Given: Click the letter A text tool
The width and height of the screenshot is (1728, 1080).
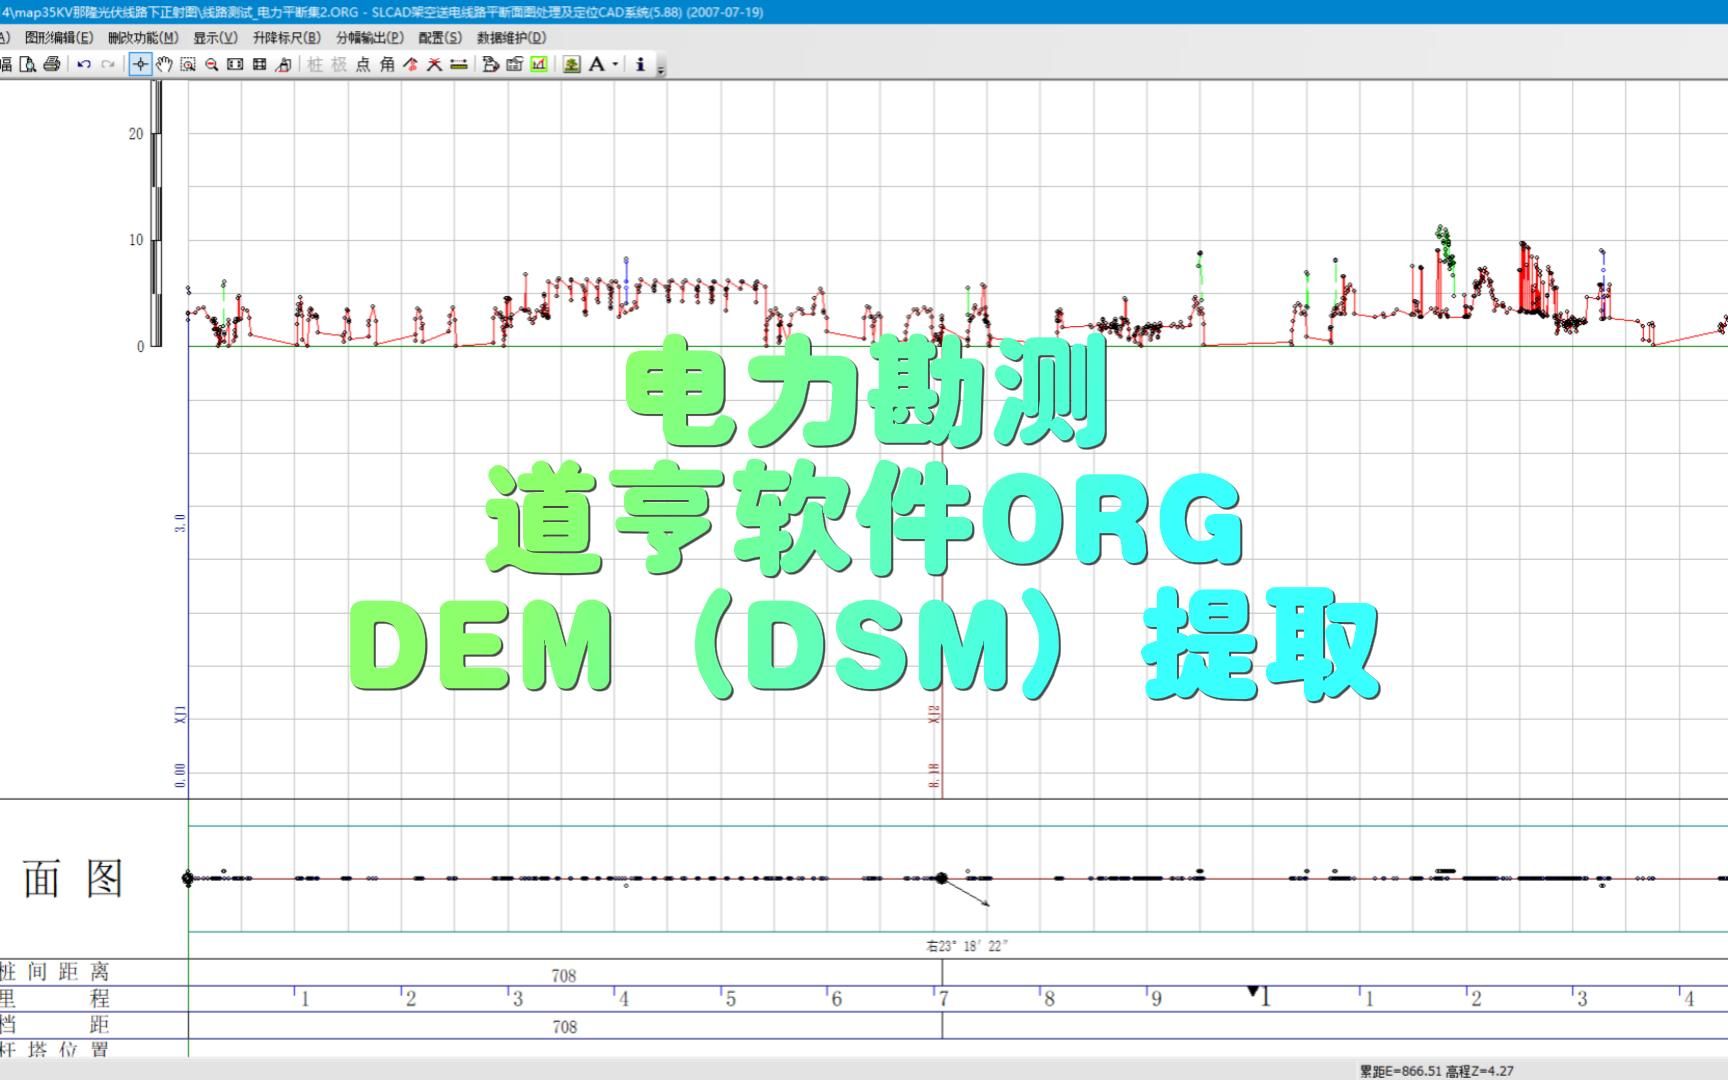Looking at the screenshot, I should (596, 64).
